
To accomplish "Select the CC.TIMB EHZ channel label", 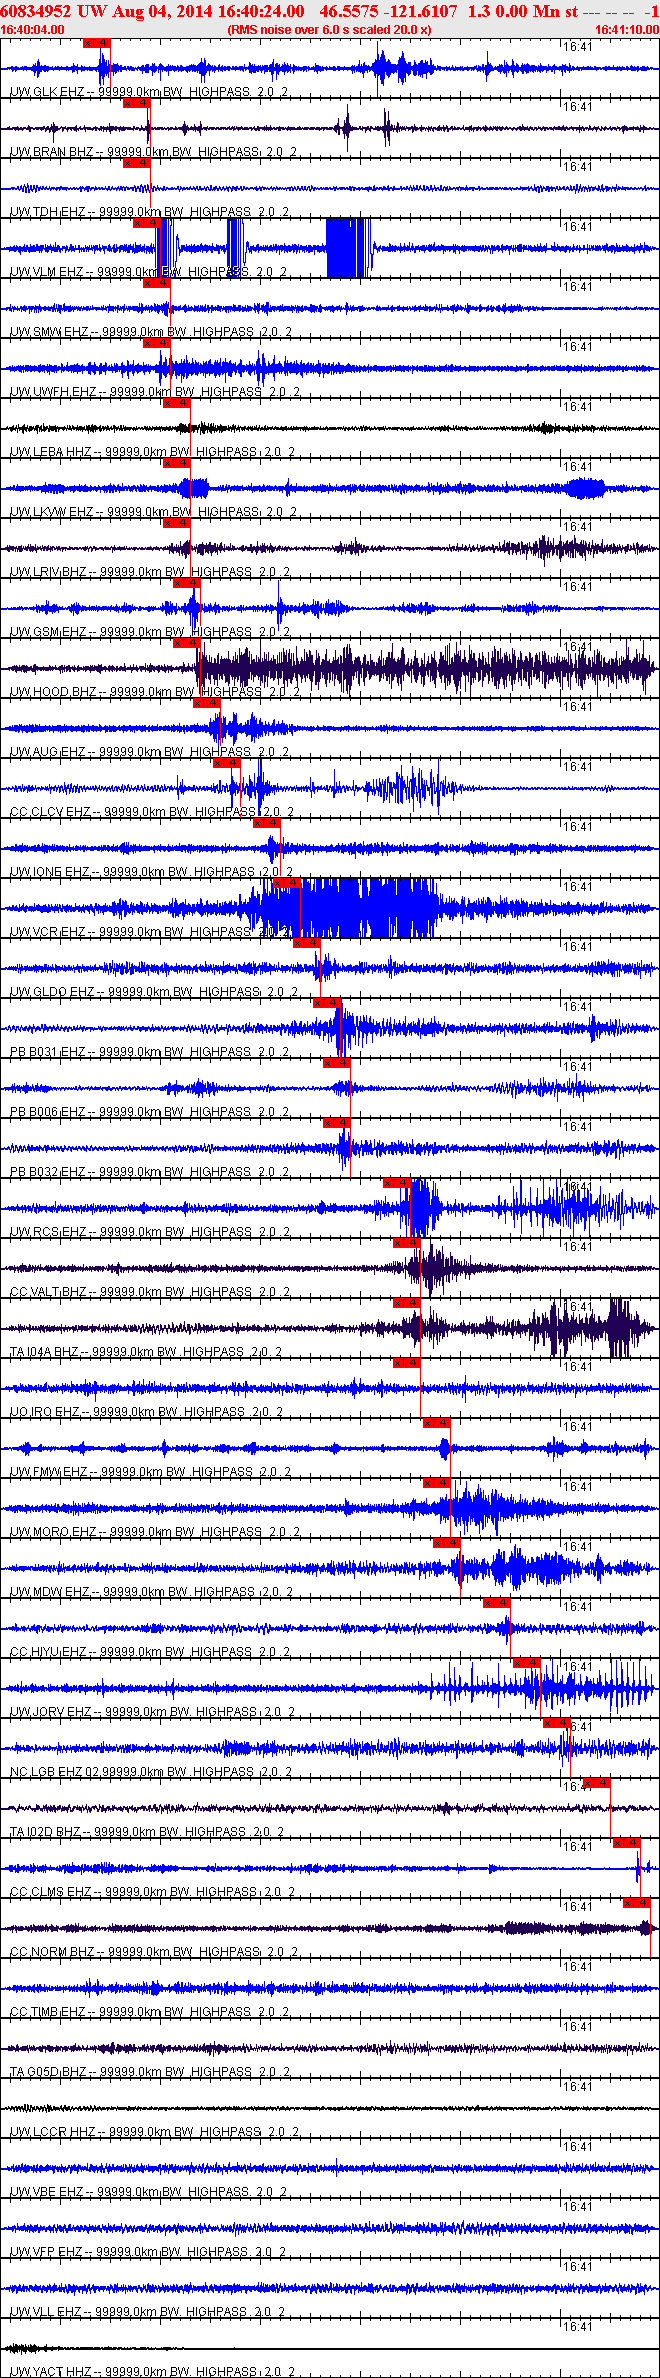I will [x=47, y=2012].
